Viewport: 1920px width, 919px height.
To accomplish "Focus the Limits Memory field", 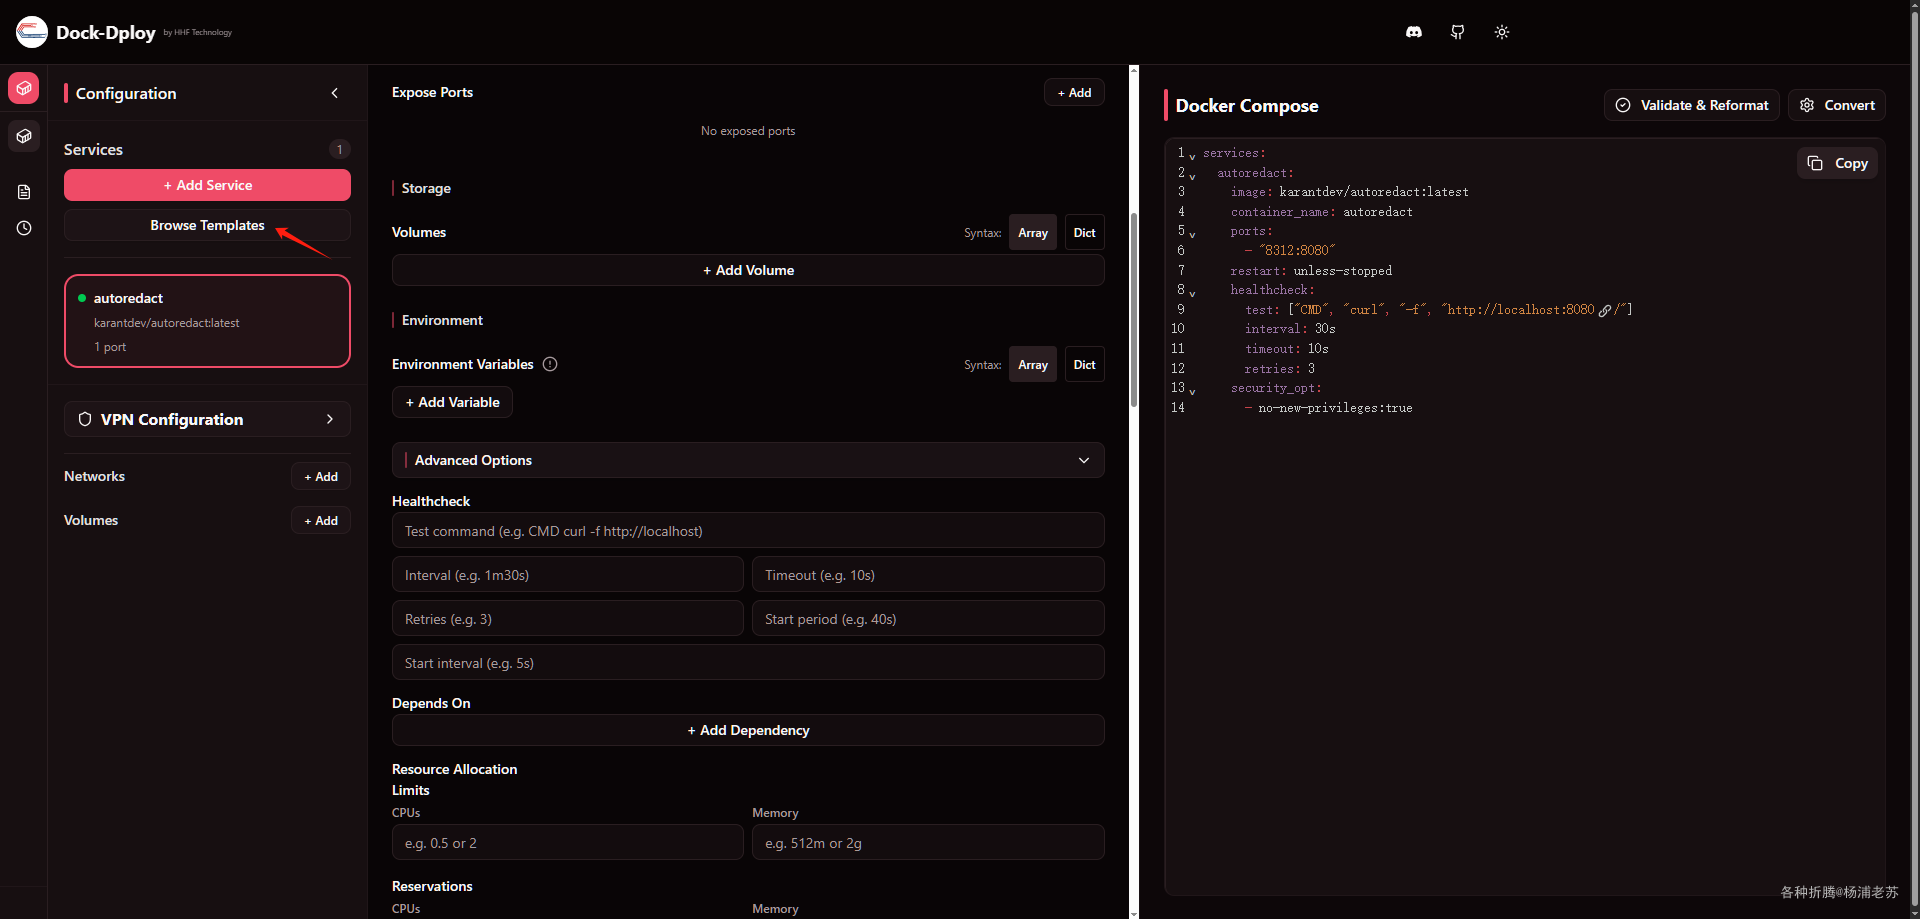I will coord(928,843).
